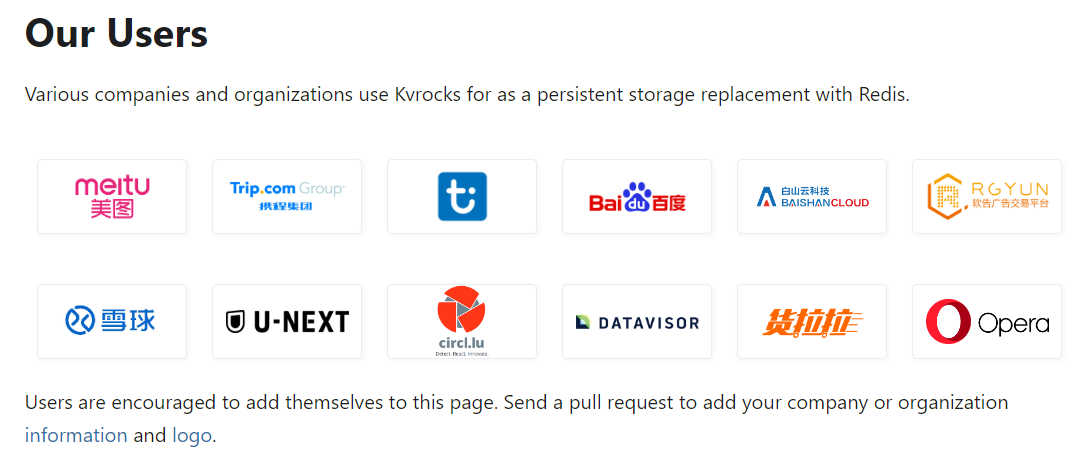The width and height of the screenshot is (1092, 469).
Task: Click the Baidu paw logo card
Action: pyautogui.click(x=637, y=197)
